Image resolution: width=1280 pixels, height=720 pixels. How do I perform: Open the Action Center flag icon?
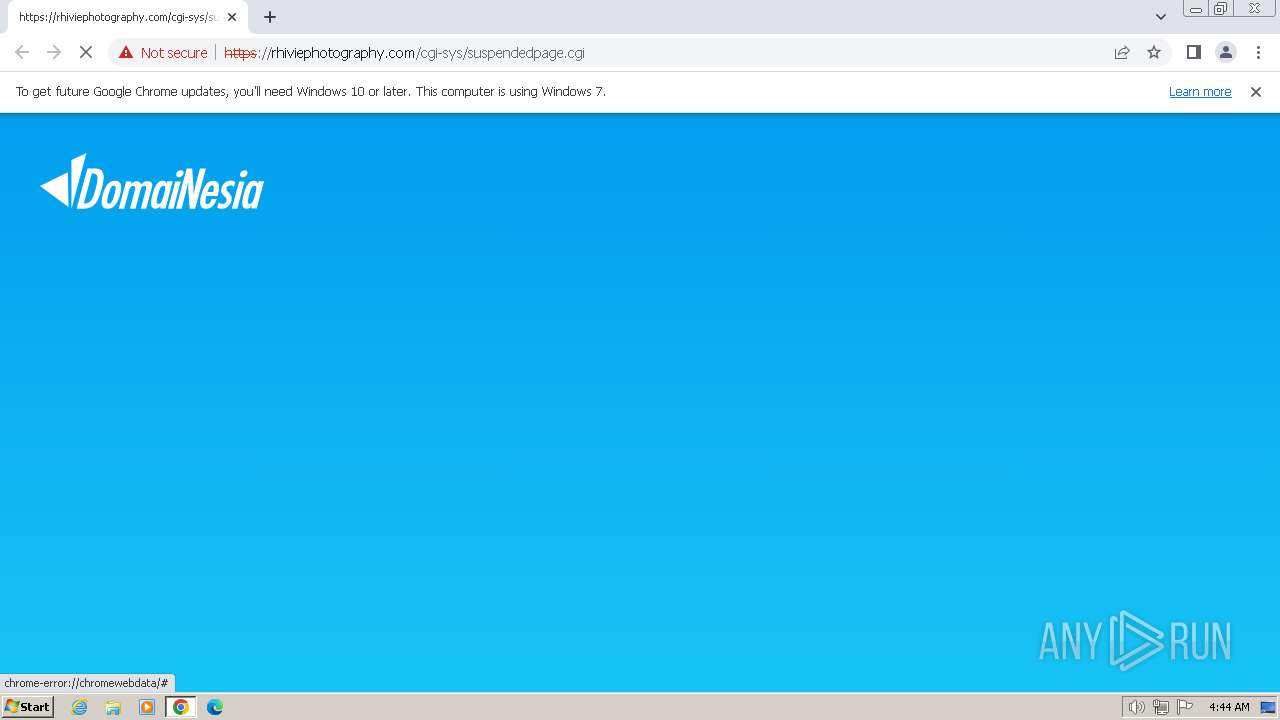(x=1185, y=707)
